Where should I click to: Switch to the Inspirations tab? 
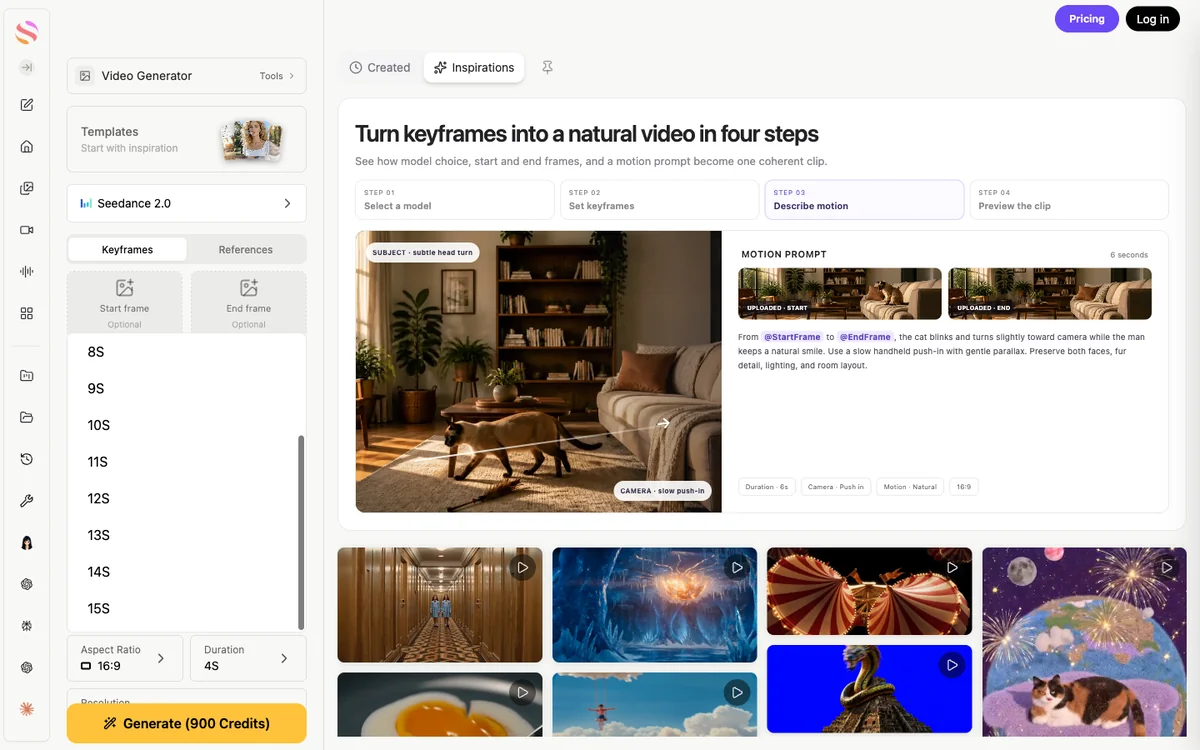click(x=474, y=67)
